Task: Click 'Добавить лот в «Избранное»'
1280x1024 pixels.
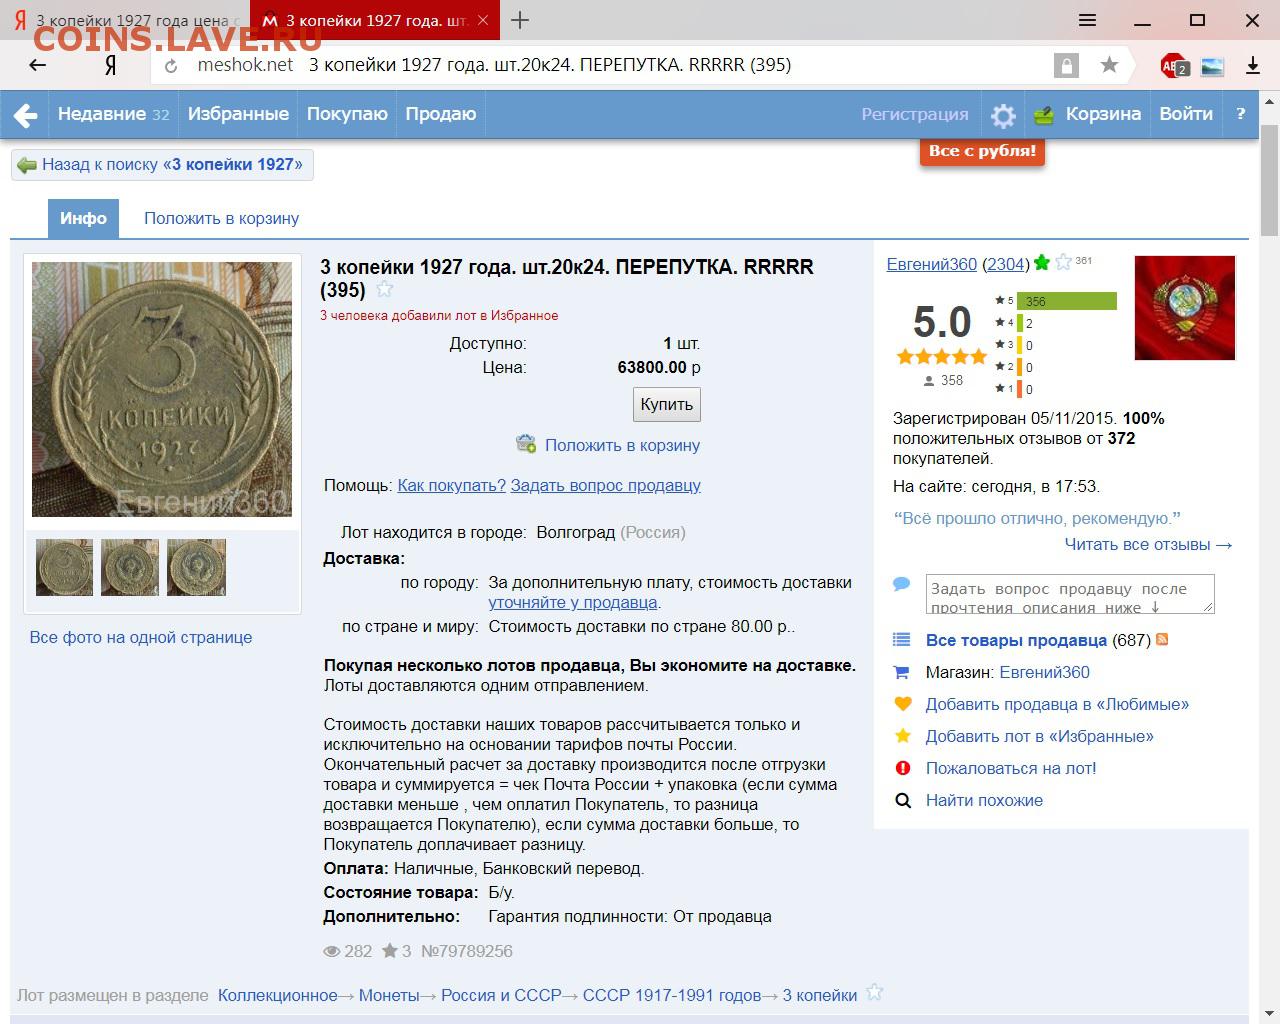Action: (1039, 736)
